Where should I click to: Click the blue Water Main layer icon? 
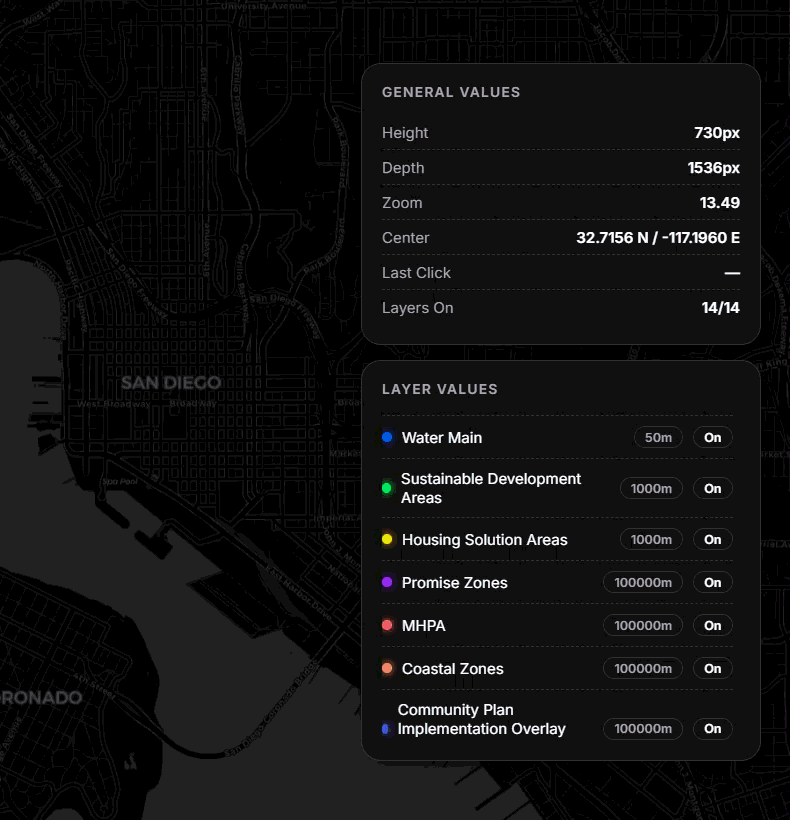pyautogui.click(x=385, y=437)
